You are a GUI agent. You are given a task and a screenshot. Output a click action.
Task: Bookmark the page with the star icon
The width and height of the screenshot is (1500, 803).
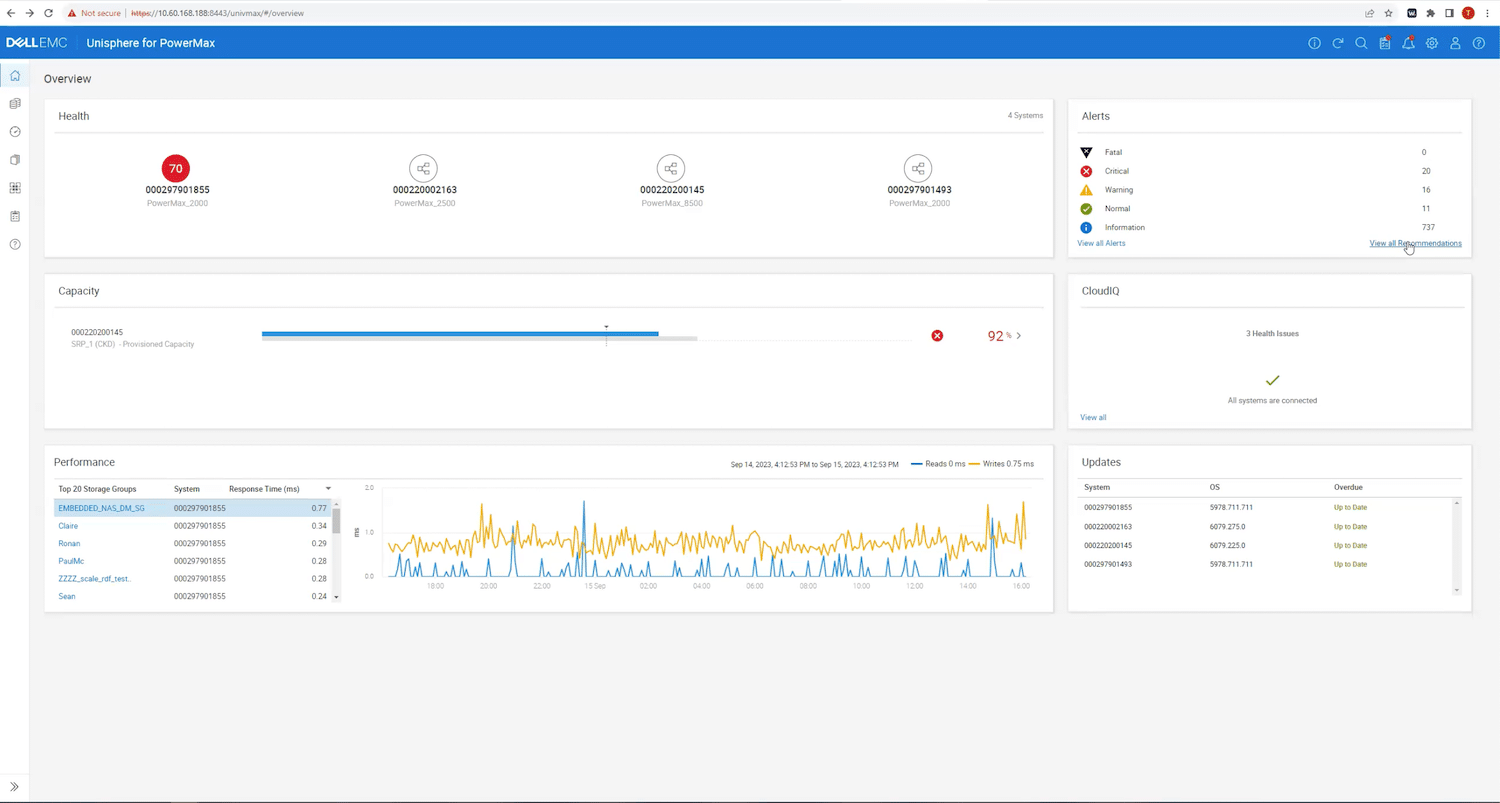click(1388, 13)
